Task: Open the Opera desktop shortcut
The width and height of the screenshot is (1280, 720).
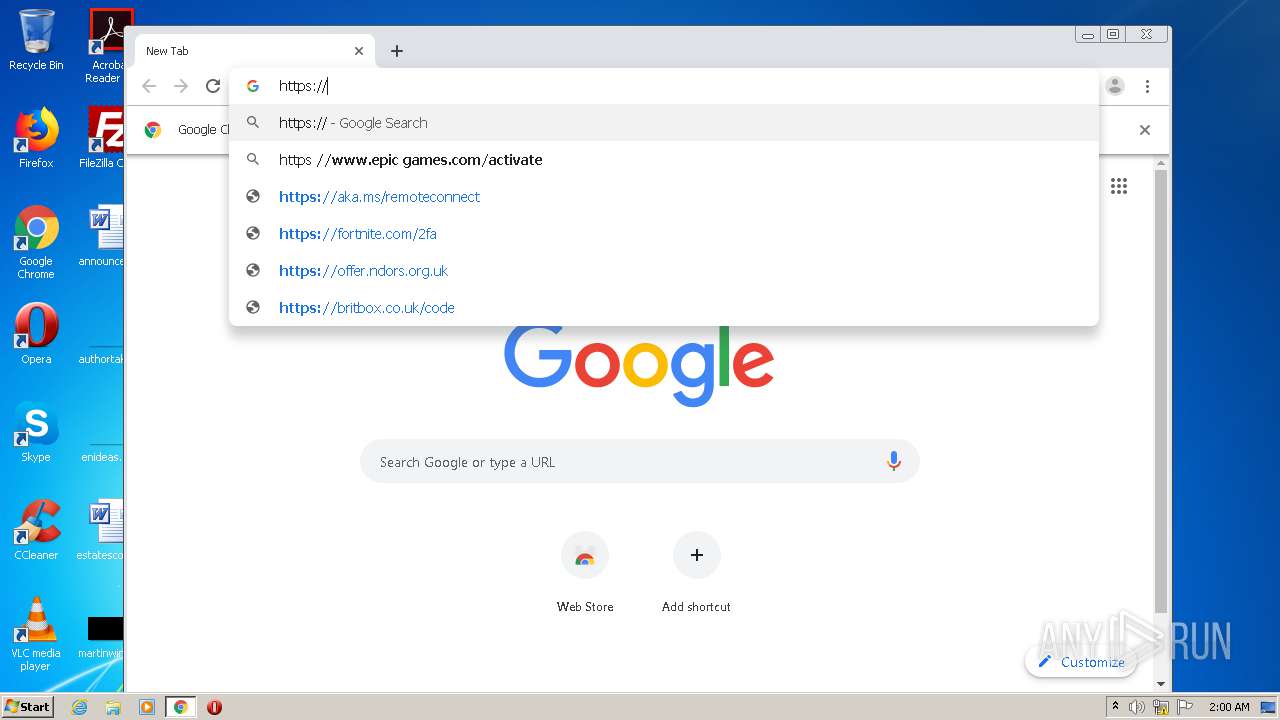Action: click(36, 334)
